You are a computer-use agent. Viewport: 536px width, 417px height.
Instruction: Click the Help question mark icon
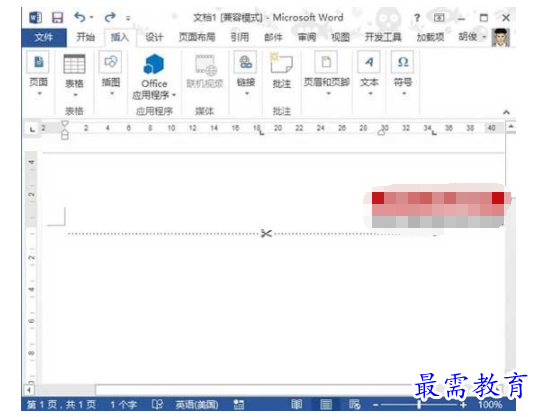(417, 18)
